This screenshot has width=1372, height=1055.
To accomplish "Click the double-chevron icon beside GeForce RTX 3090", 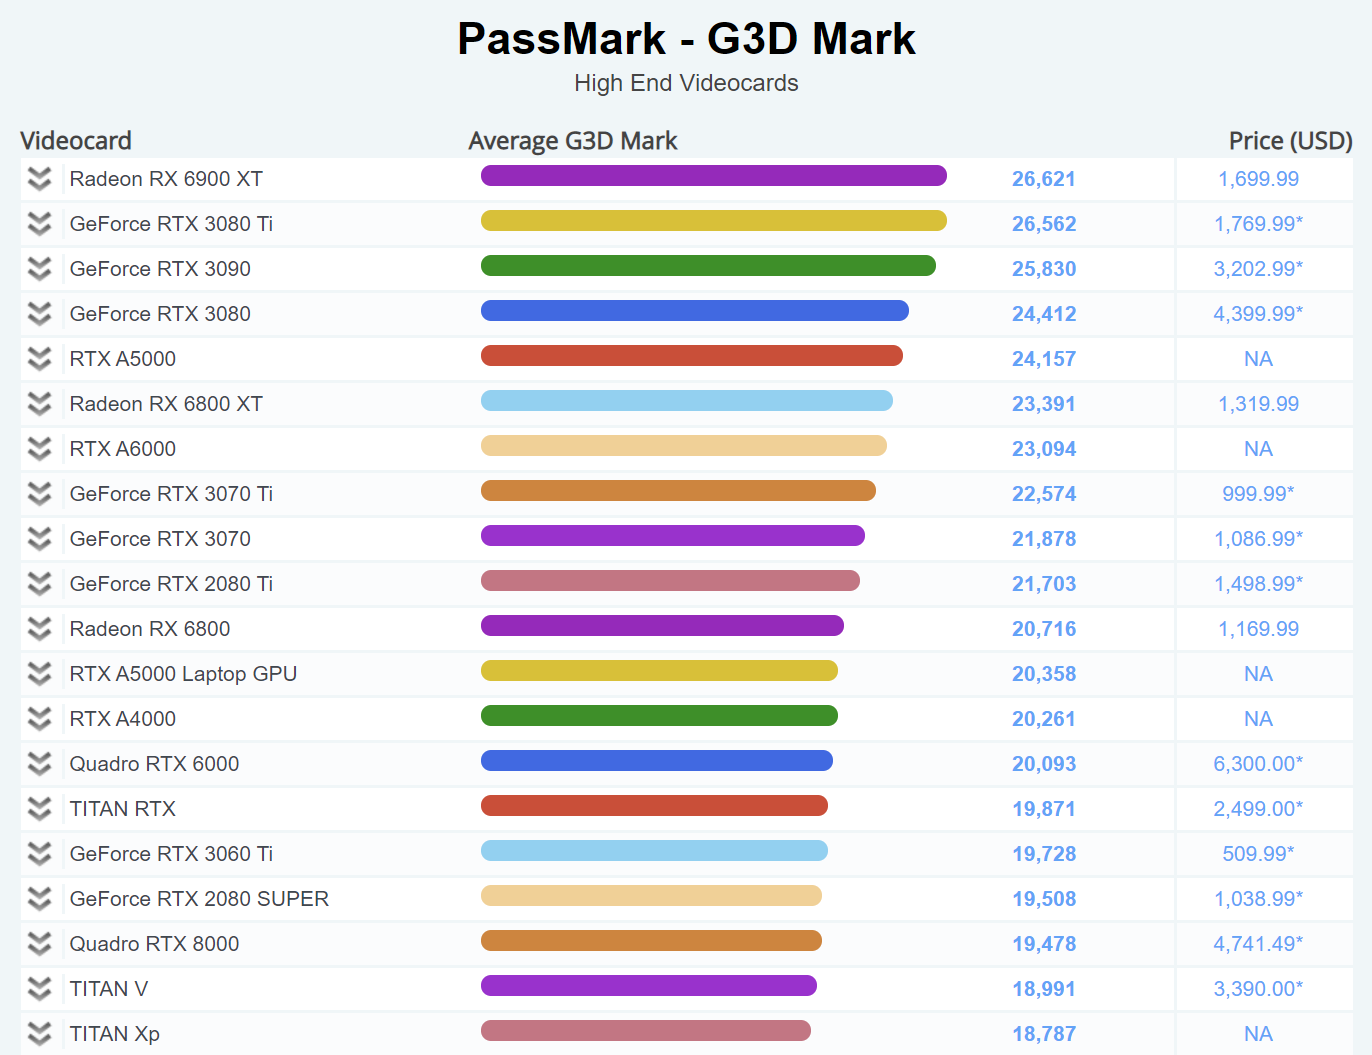I will click(x=40, y=269).
